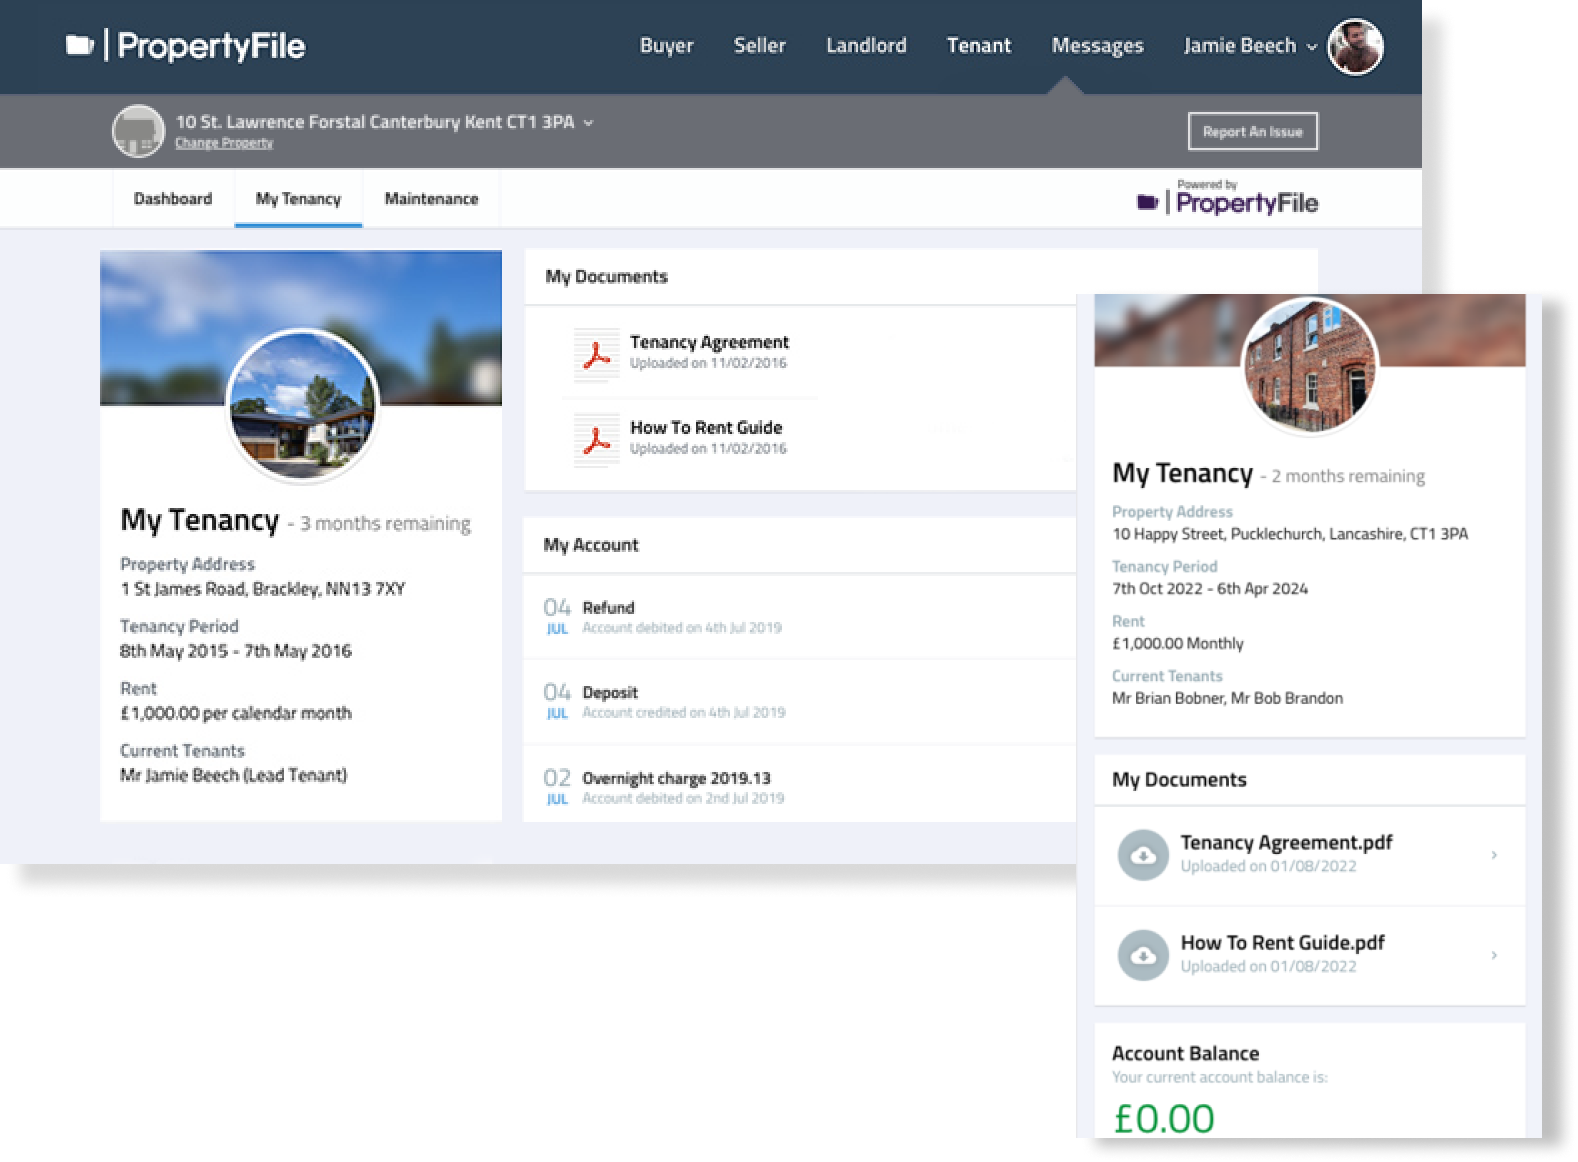Click the property thumbnail beside the address
1578x1162 pixels.
pyautogui.click(x=138, y=131)
